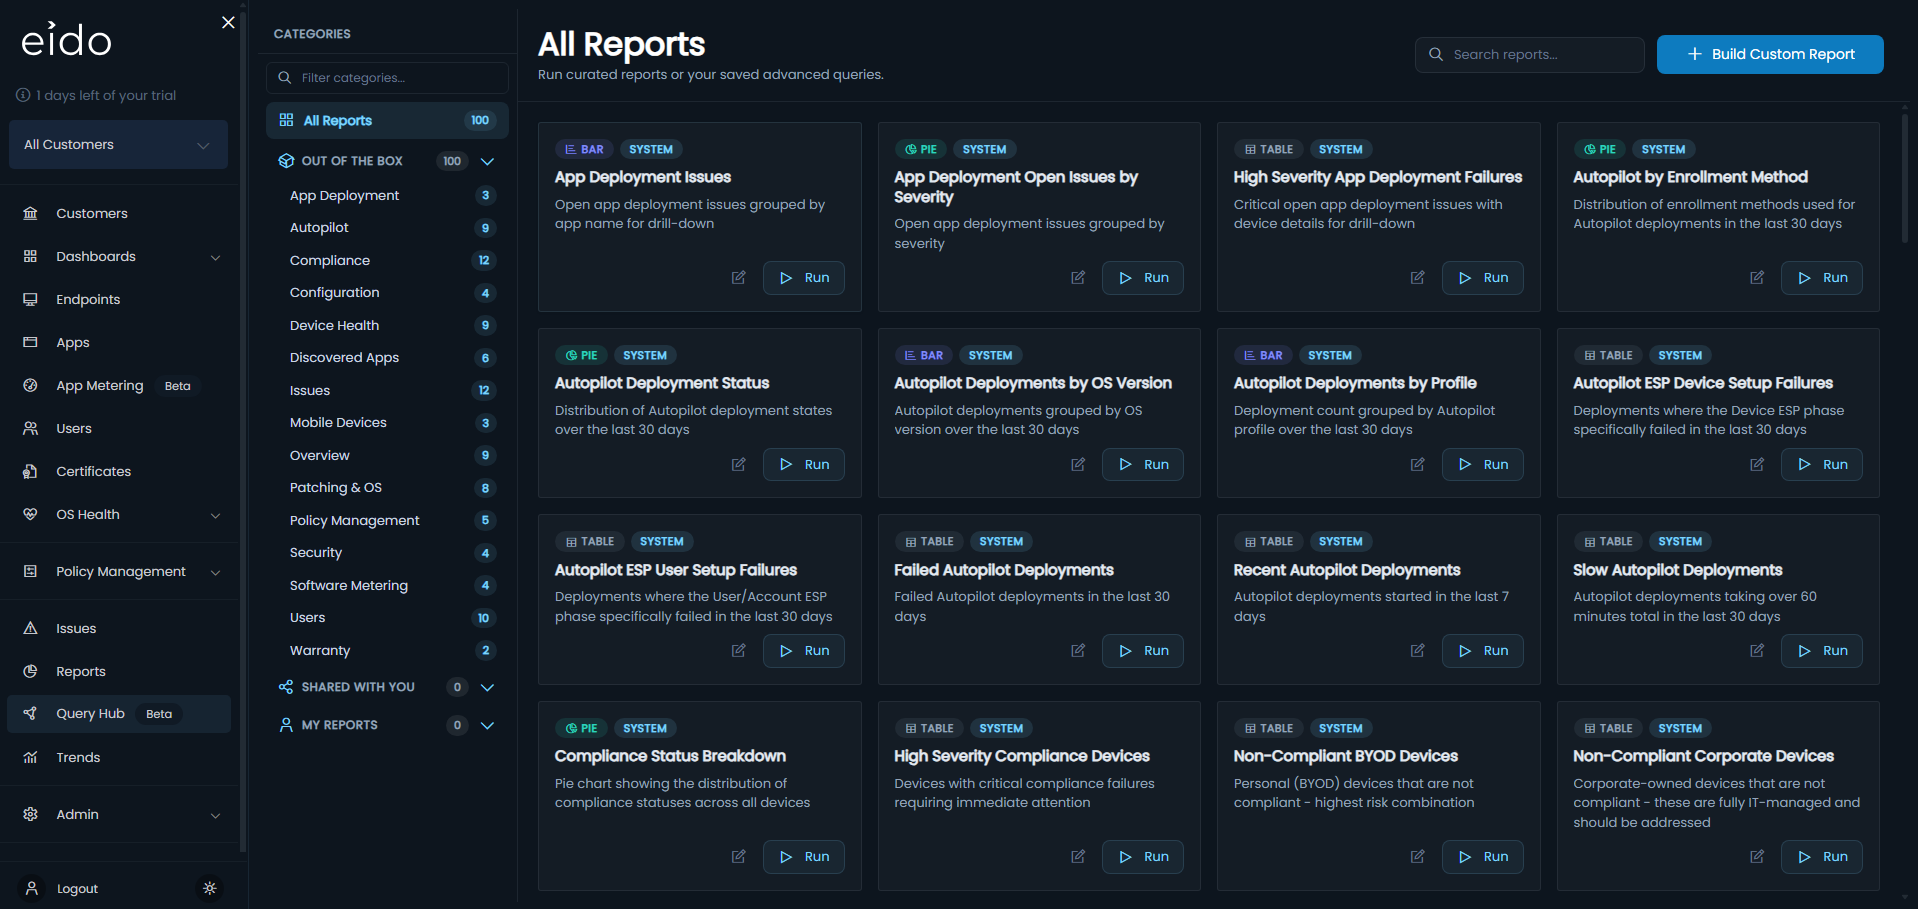Edit the Autopilot Deployment Status report
The height and width of the screenshot is (909, 1918).
pyautogui.click(x=738, y=464)
